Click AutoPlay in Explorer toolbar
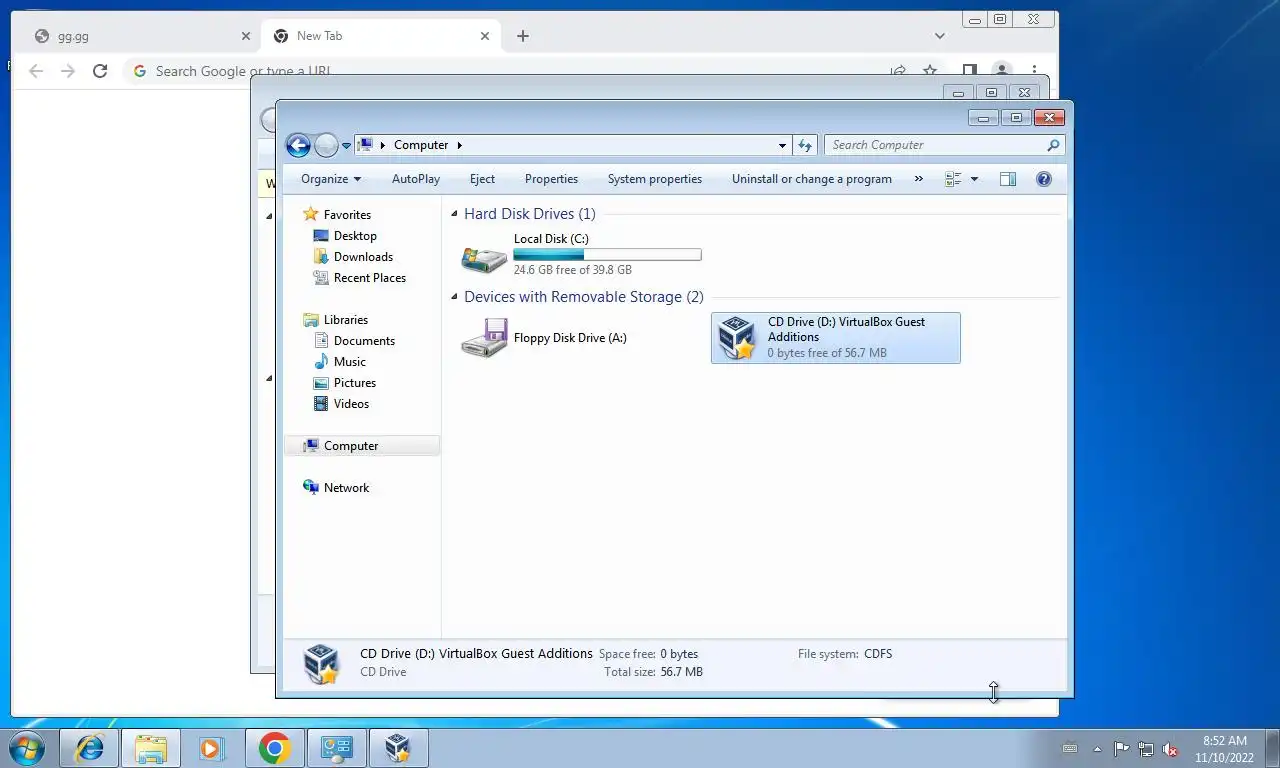 point(416,179)
